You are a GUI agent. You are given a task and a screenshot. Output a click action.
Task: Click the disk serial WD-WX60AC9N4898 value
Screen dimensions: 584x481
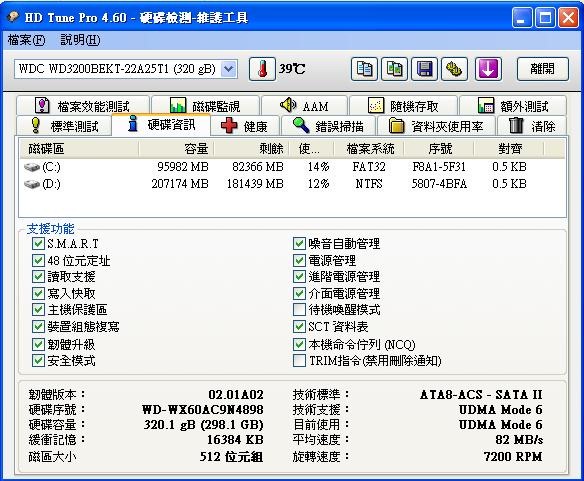tap(203, 409)
